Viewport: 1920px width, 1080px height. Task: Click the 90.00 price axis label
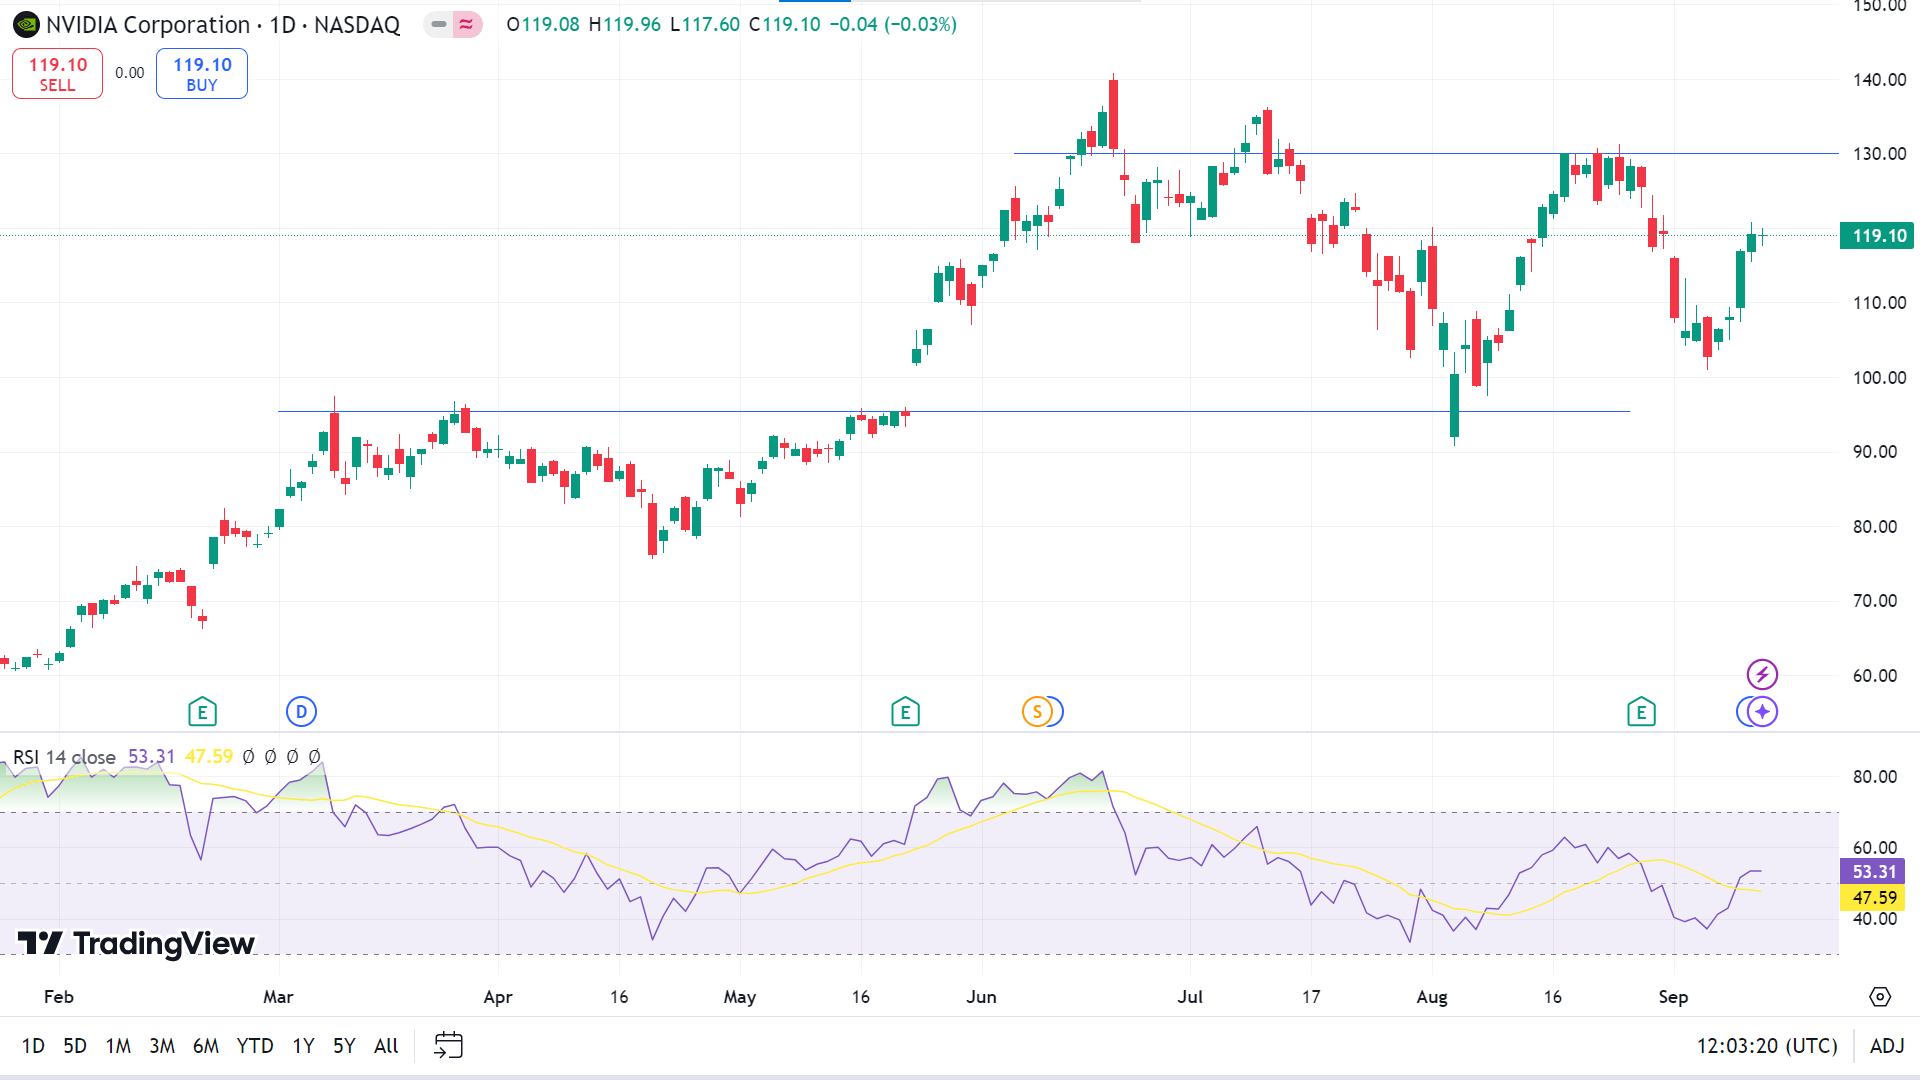coord(1875,452)
